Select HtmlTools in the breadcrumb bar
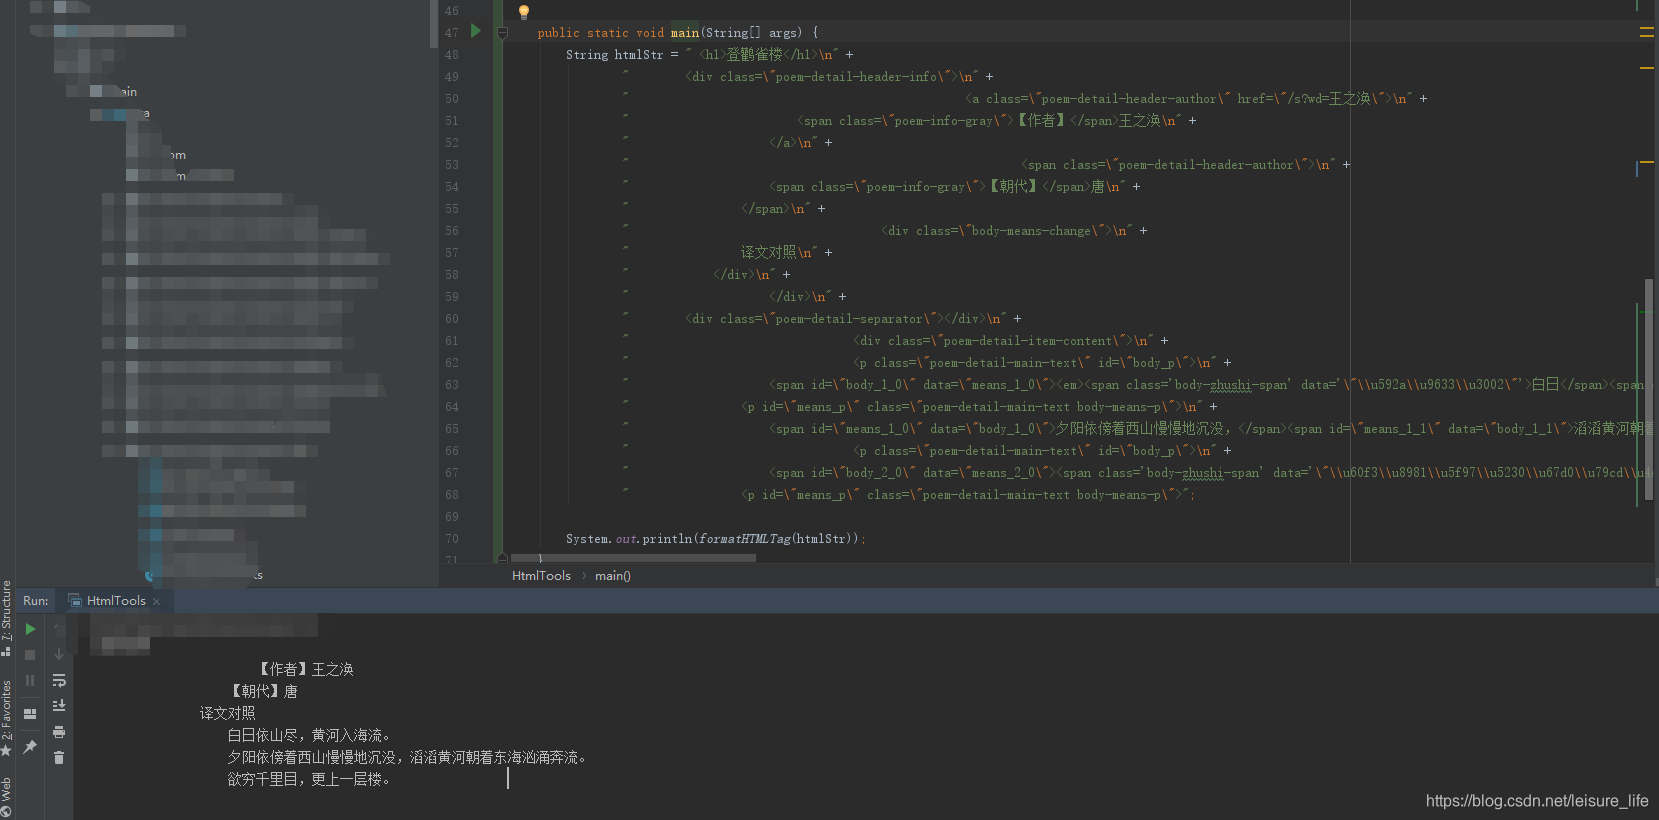This screenshot has height=820, width=1659. tap(541, 576)
